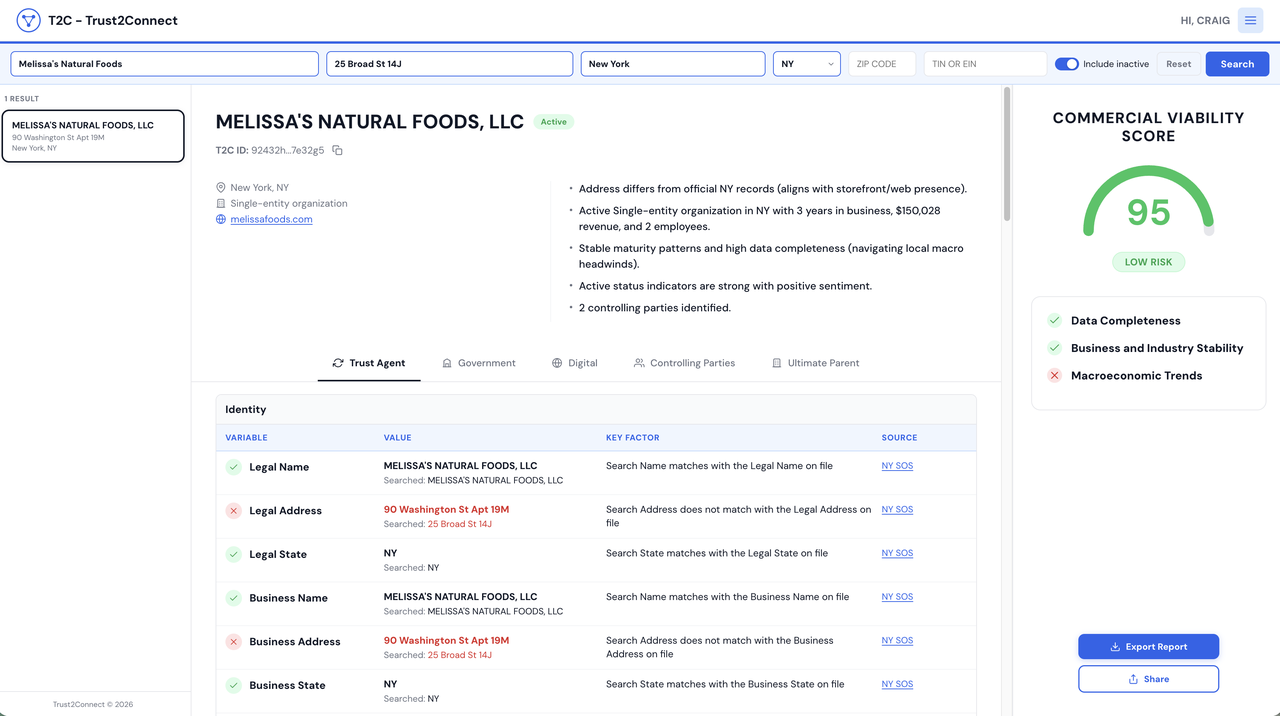Click the Search button

tap(1237, 64)
